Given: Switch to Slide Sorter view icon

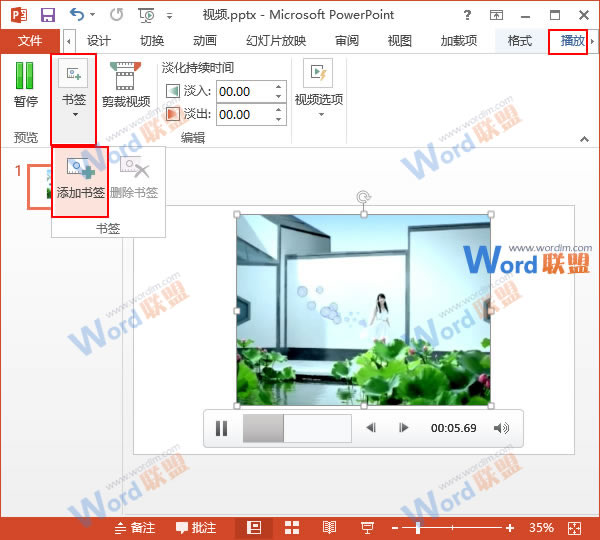Looking at the screenshot, I should click(x=292, y=528).
